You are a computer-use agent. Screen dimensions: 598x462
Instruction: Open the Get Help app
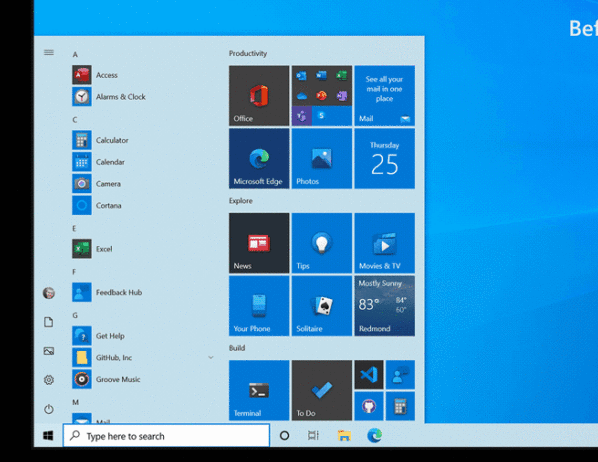tap(143, 336)
